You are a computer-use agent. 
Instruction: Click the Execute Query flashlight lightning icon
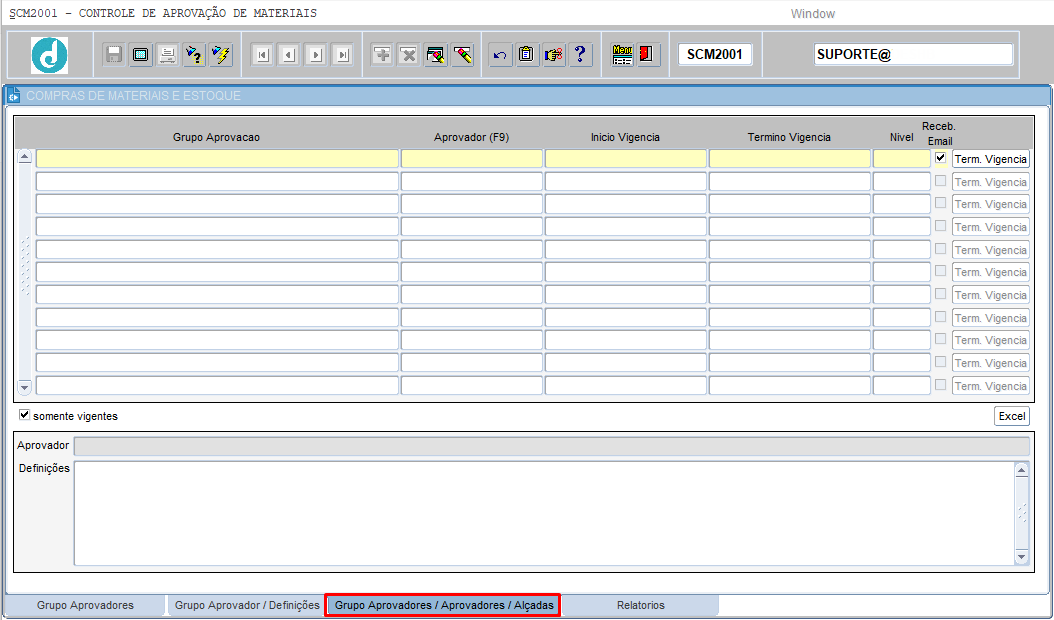tap(220, 54)
